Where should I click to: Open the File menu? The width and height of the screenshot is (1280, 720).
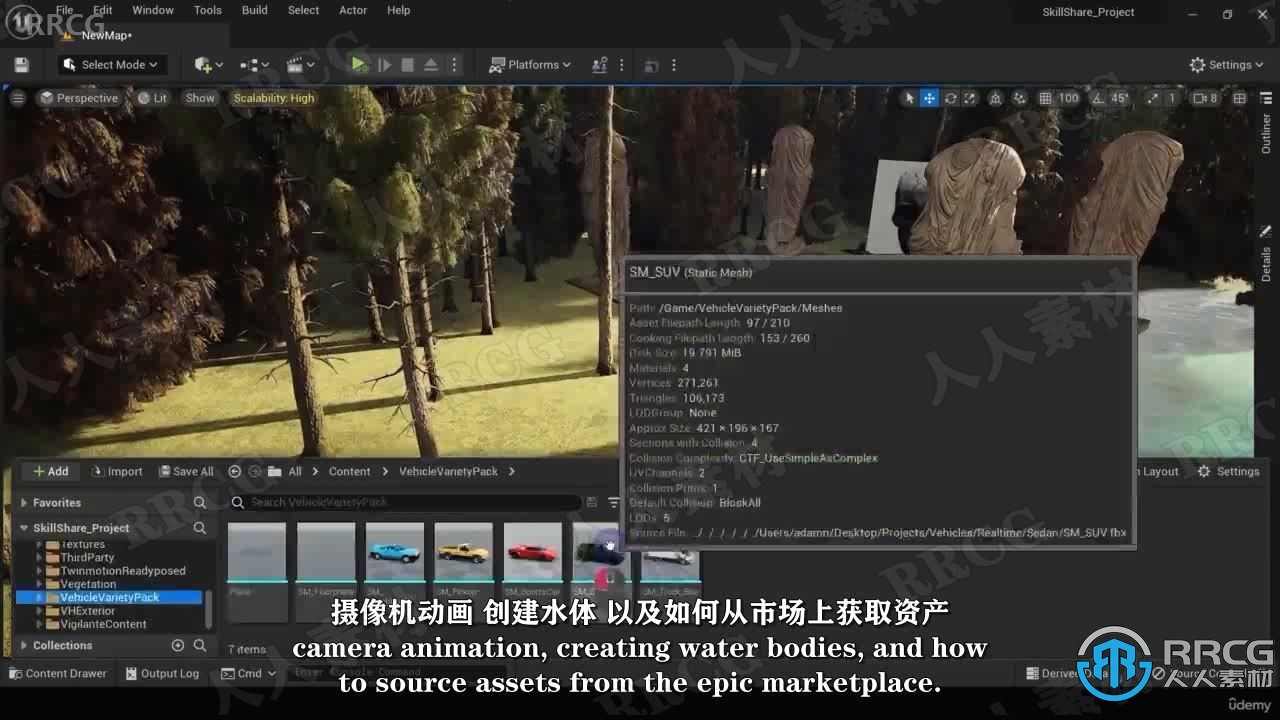click(64, 10)
